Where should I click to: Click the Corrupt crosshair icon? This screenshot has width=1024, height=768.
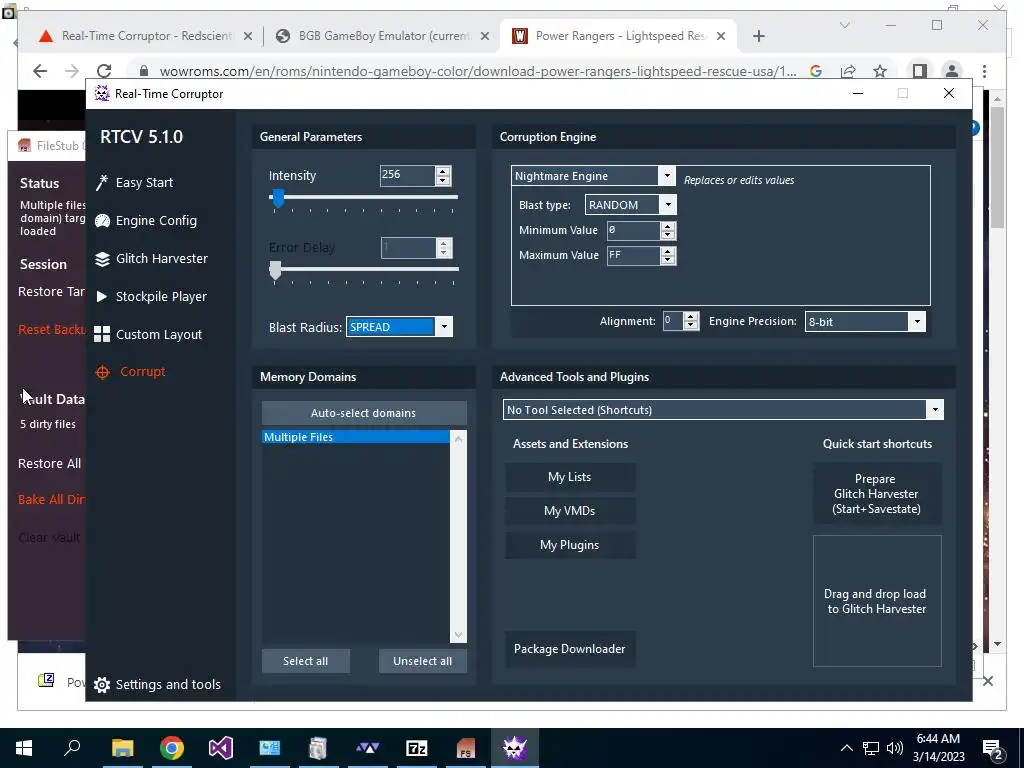(103, 372)
